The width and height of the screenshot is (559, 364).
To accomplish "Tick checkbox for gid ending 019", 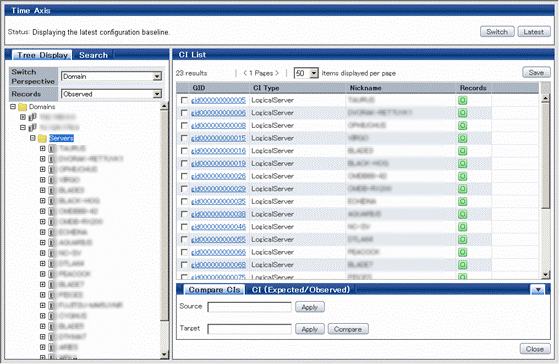I will point(184,164).
